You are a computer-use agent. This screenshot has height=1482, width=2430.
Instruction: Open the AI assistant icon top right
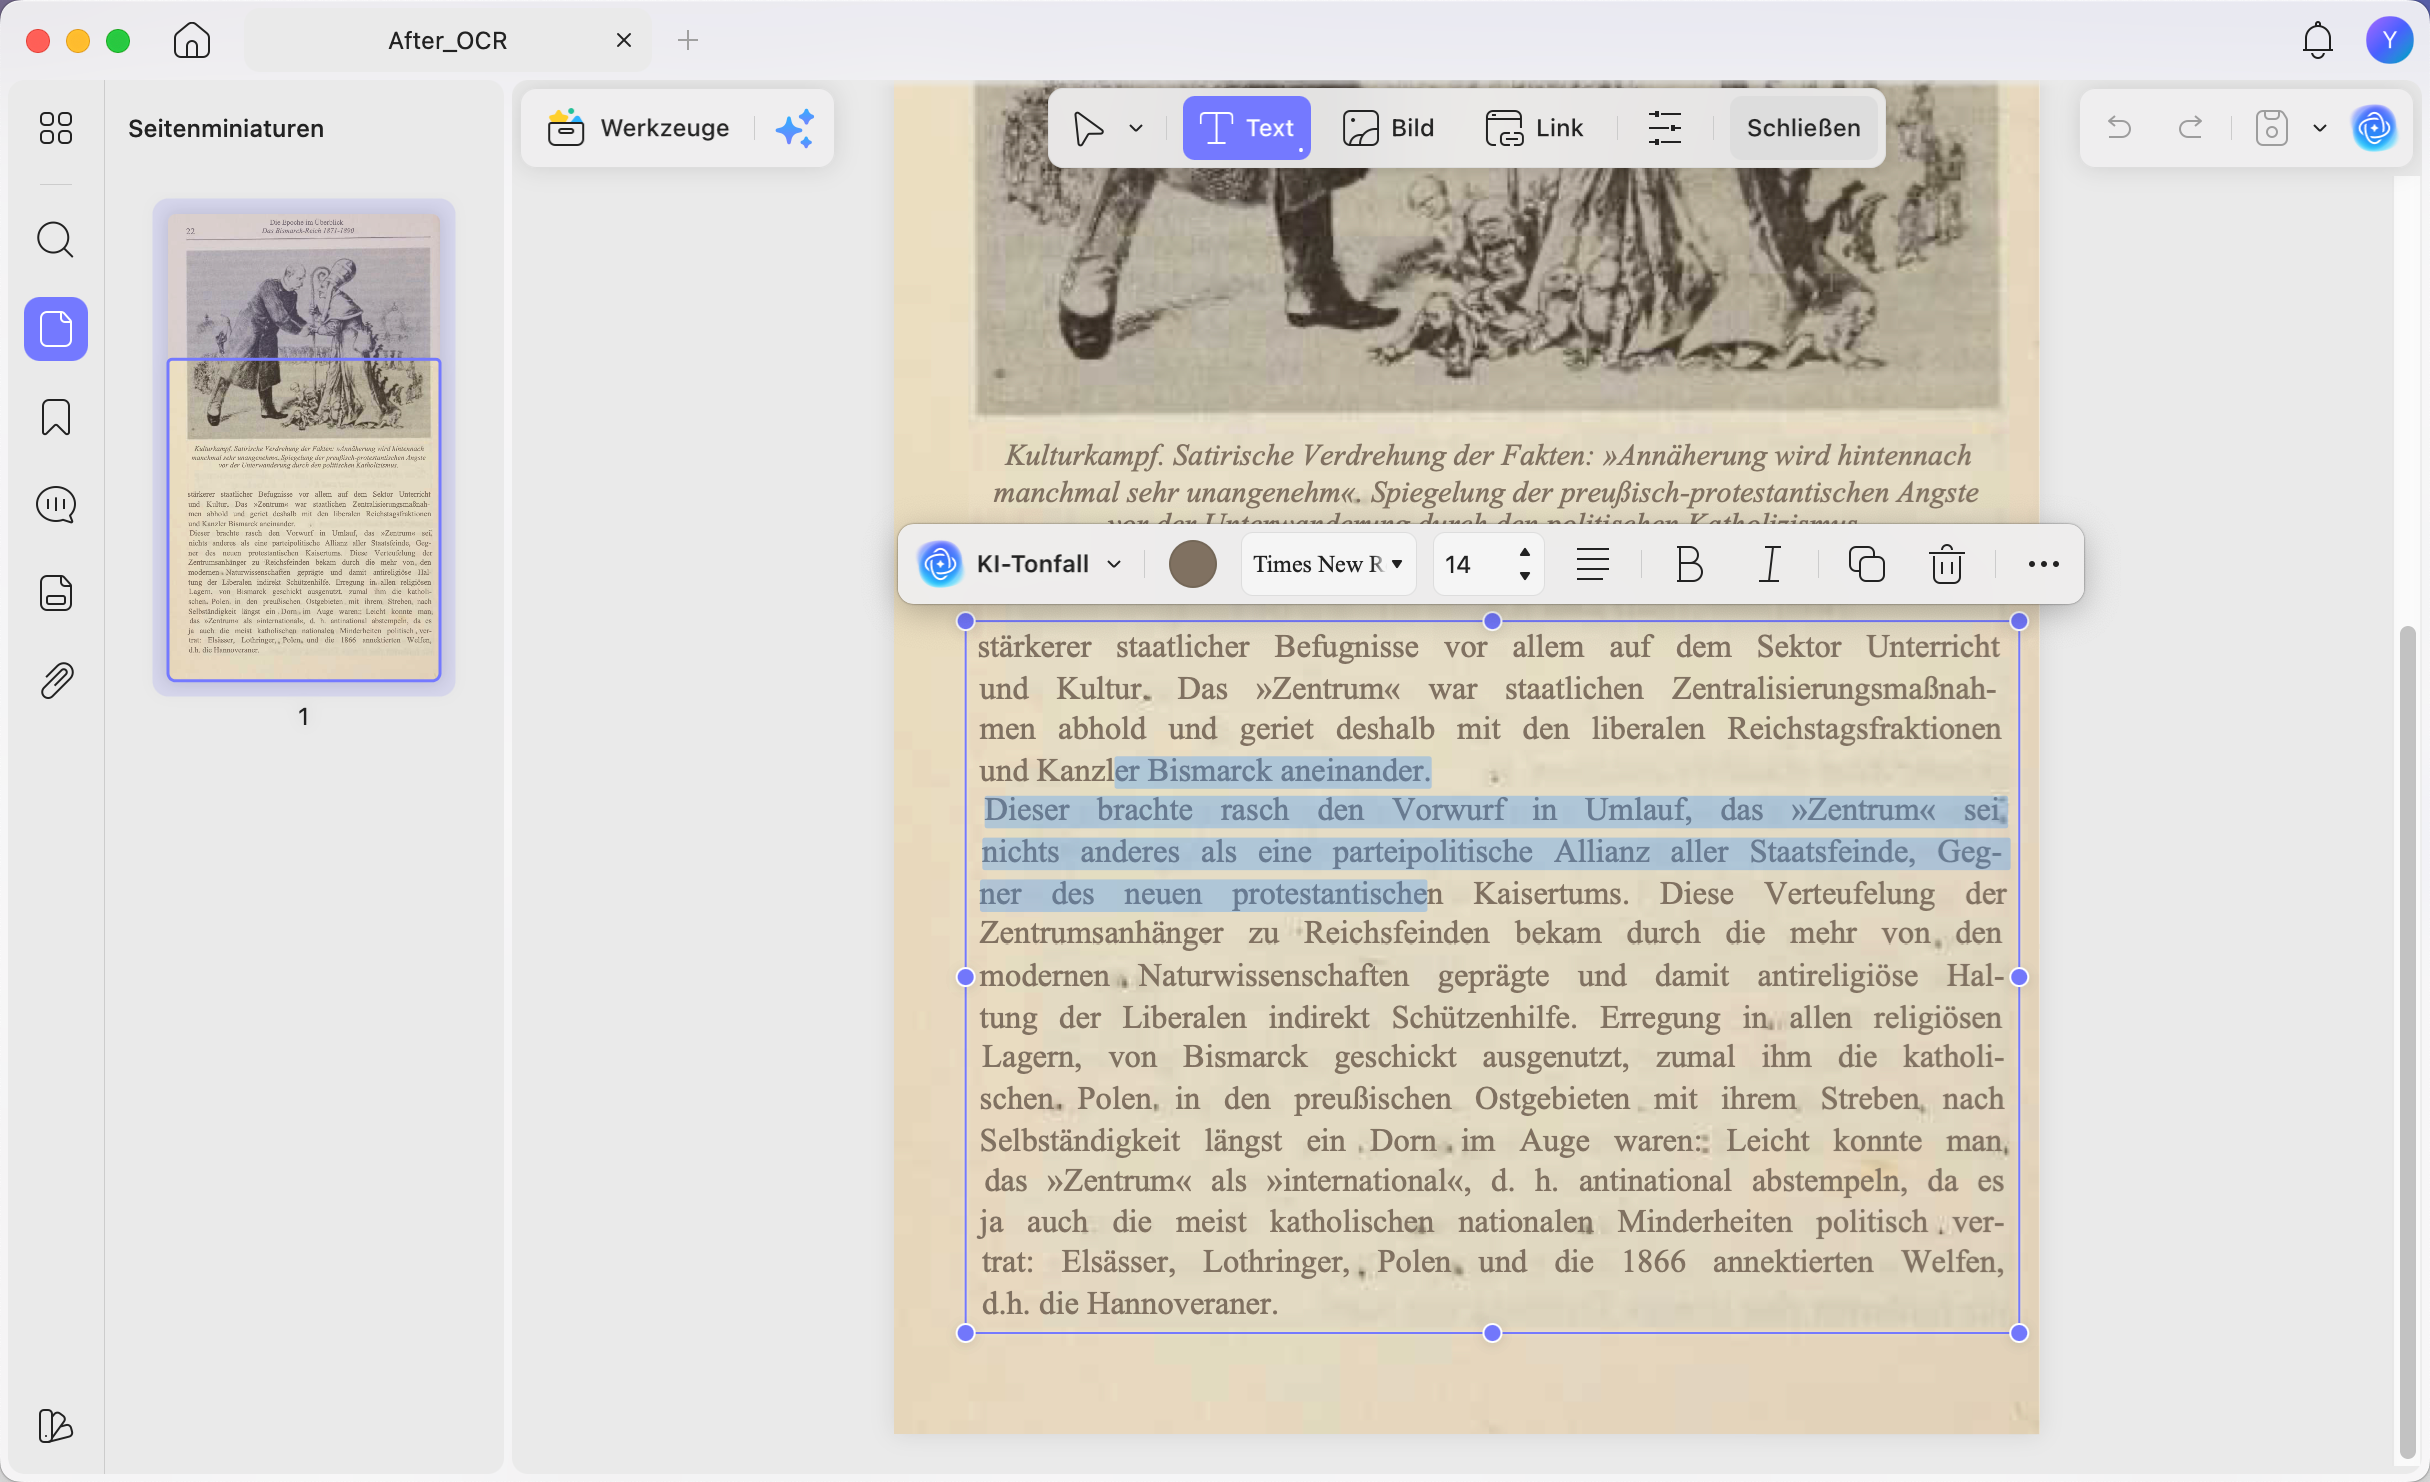[x=2375, y=128]
